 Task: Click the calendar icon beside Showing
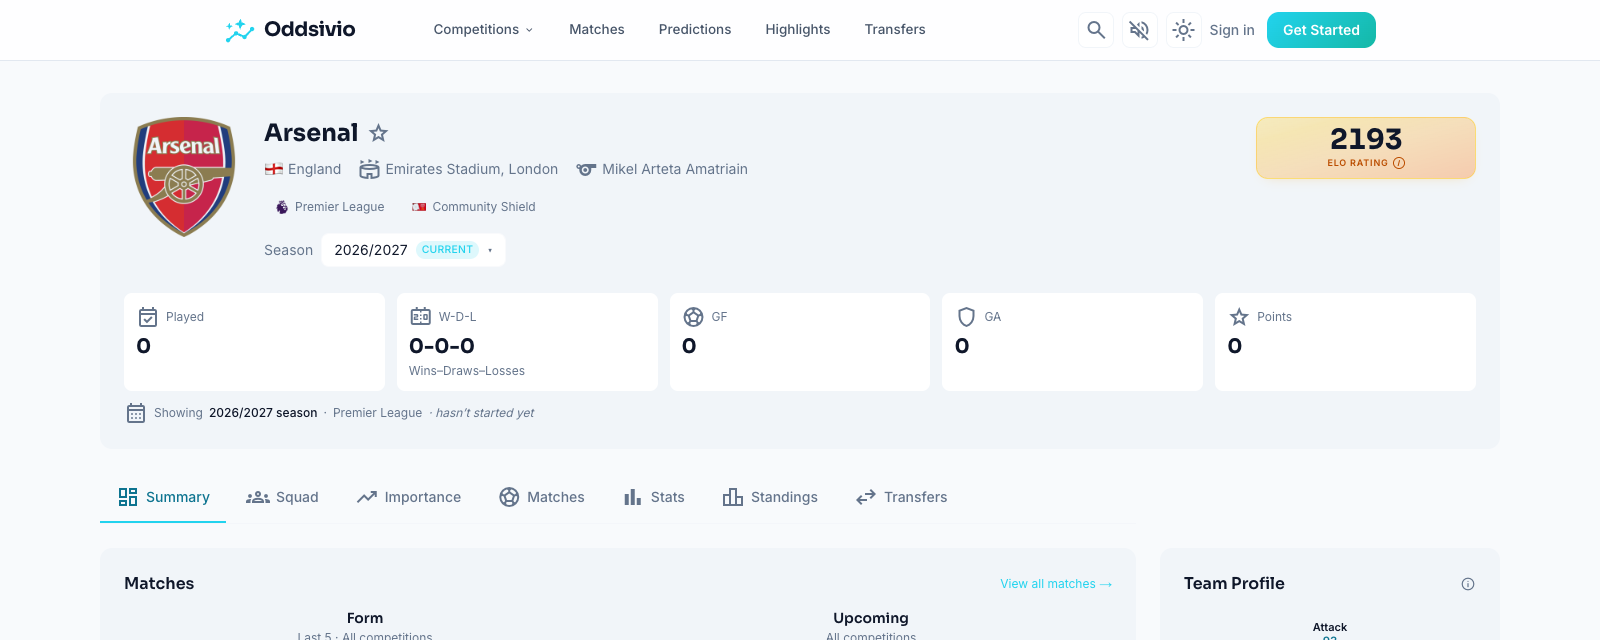pyautogui.click(x=136, y=413)
